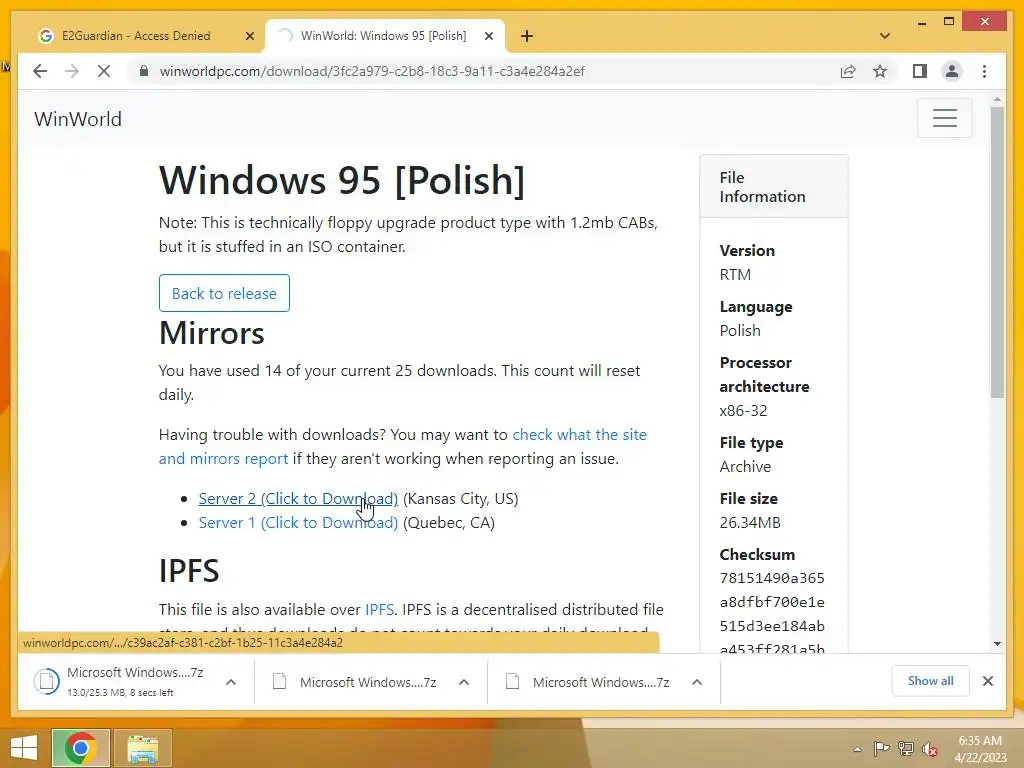Show hidden tray icons arrow

click(857, 748)
